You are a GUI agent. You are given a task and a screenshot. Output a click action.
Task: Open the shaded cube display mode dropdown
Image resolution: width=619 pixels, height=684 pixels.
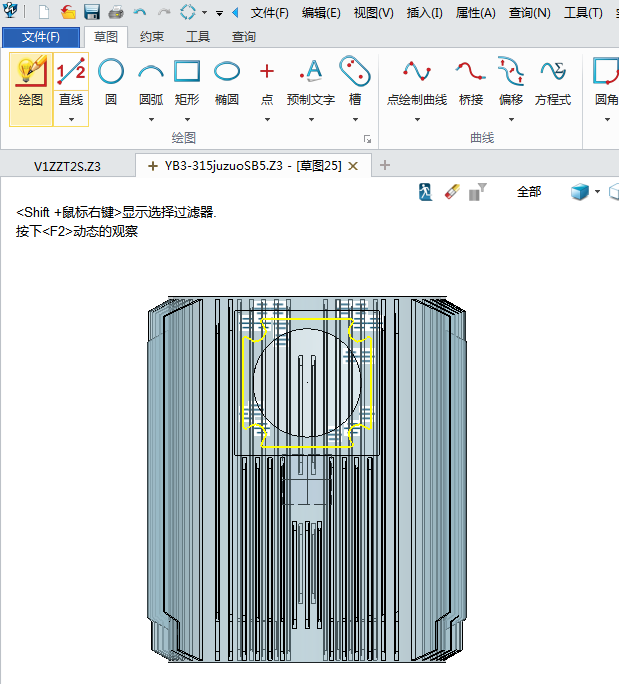point(597,192)
